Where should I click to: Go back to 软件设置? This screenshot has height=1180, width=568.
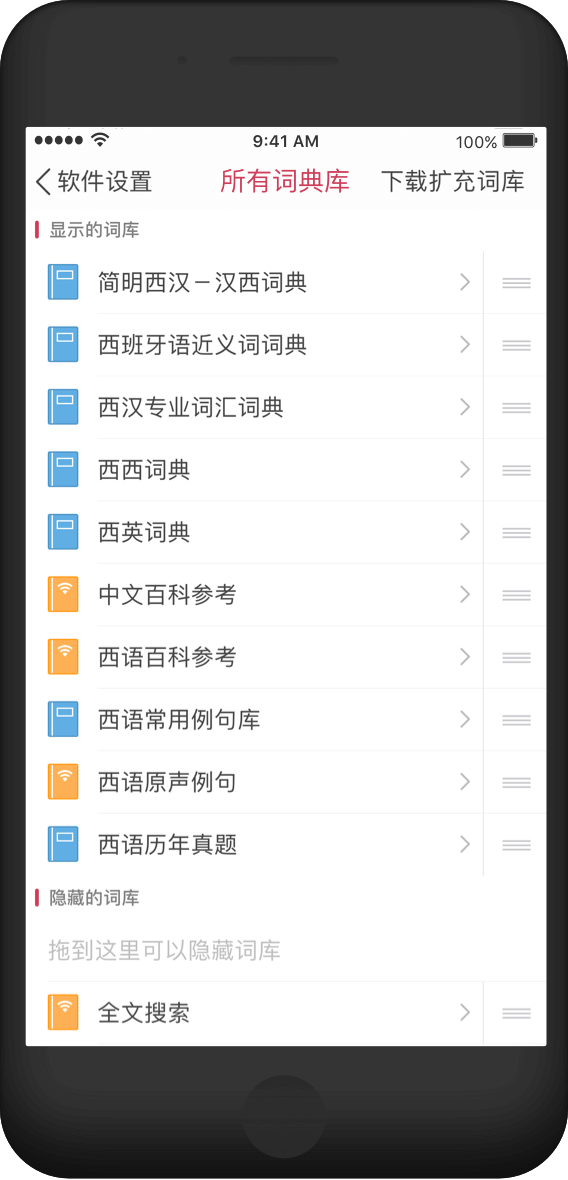click(x=93, y=181)
